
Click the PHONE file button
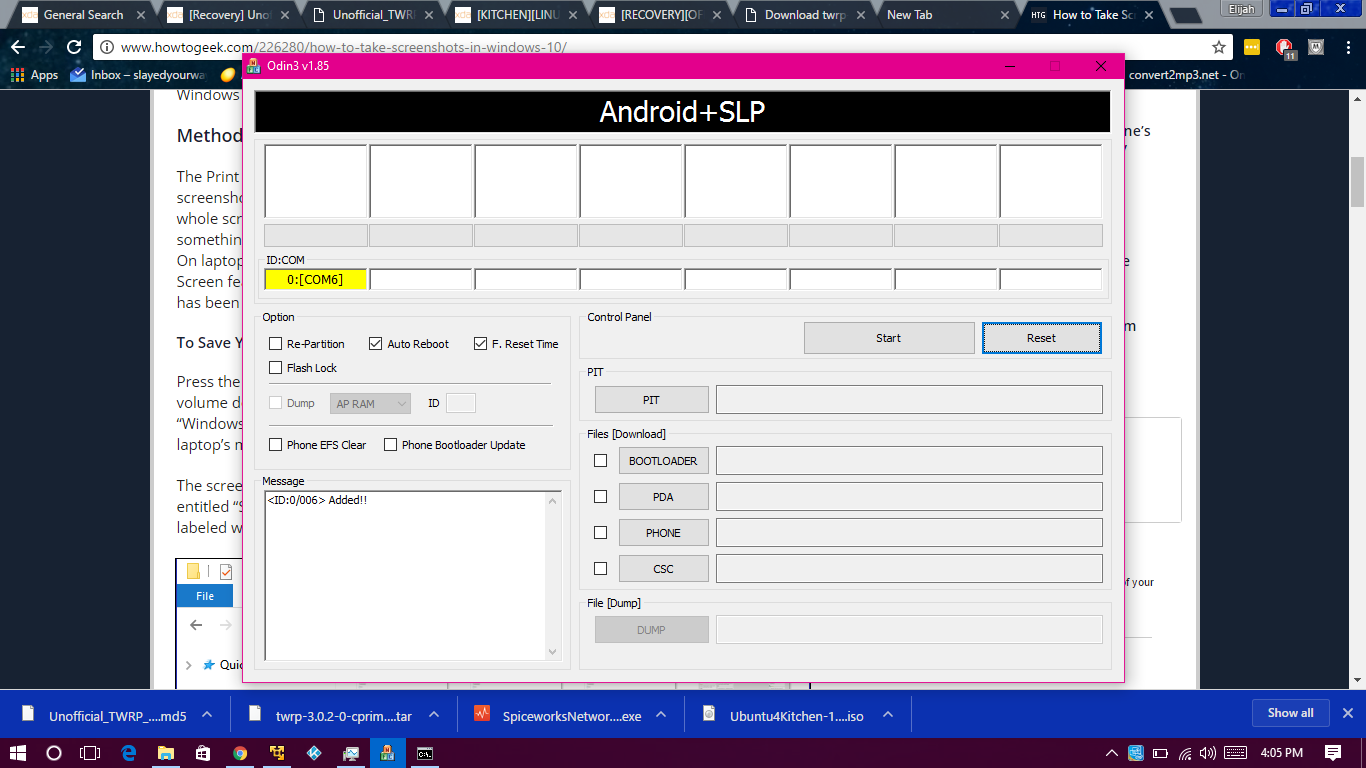click(663, 533)
